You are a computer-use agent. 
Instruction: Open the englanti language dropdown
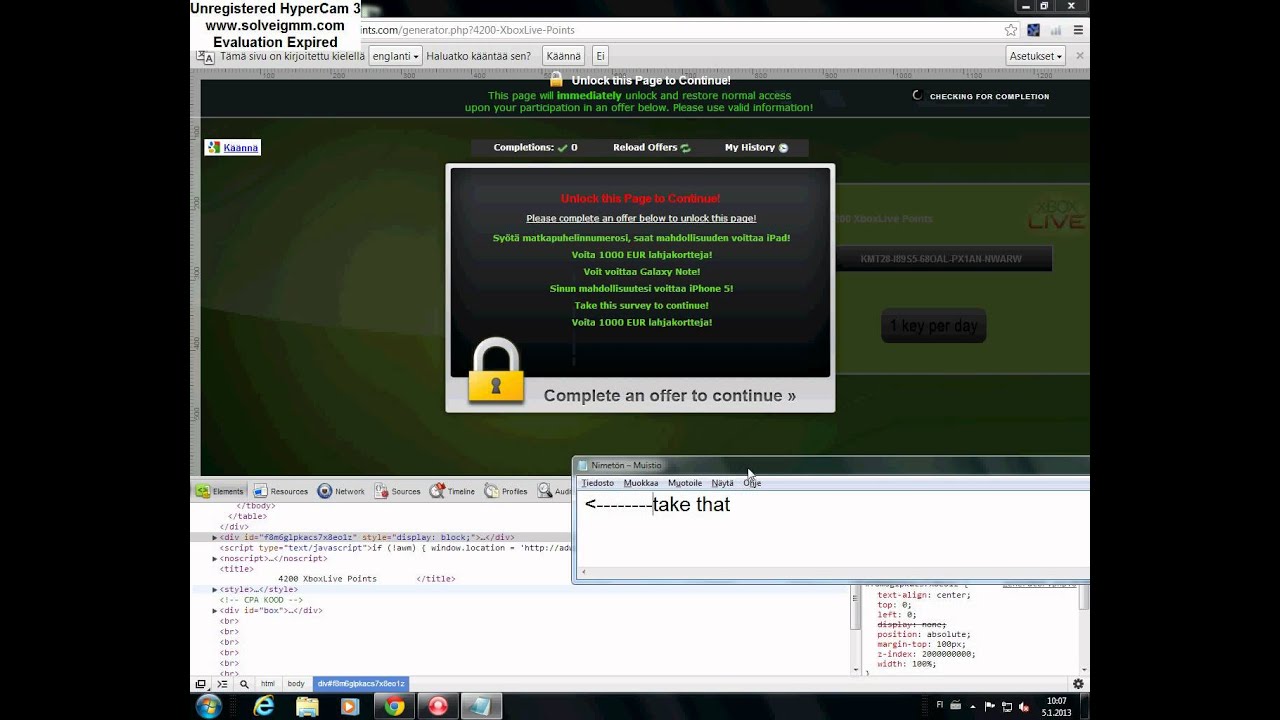(395, 56)
